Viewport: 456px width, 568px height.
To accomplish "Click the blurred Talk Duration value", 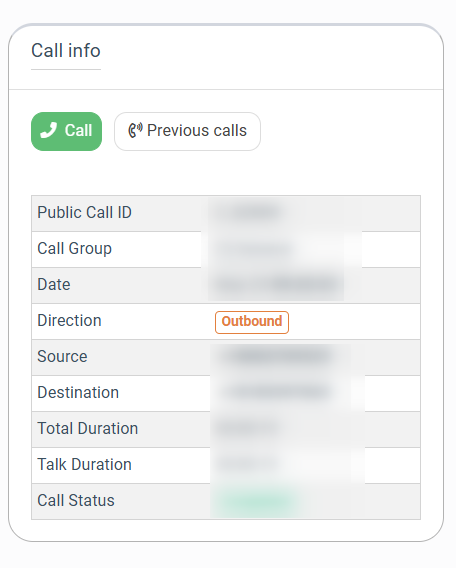I will click(247, 464).
